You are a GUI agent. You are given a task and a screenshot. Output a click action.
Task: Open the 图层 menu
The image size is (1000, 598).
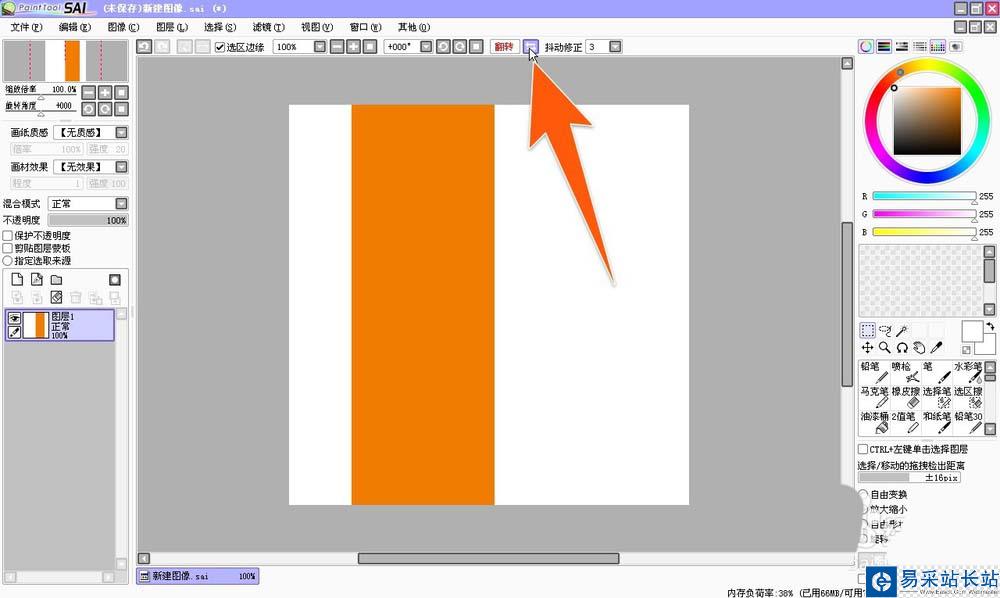click(172, 27)
